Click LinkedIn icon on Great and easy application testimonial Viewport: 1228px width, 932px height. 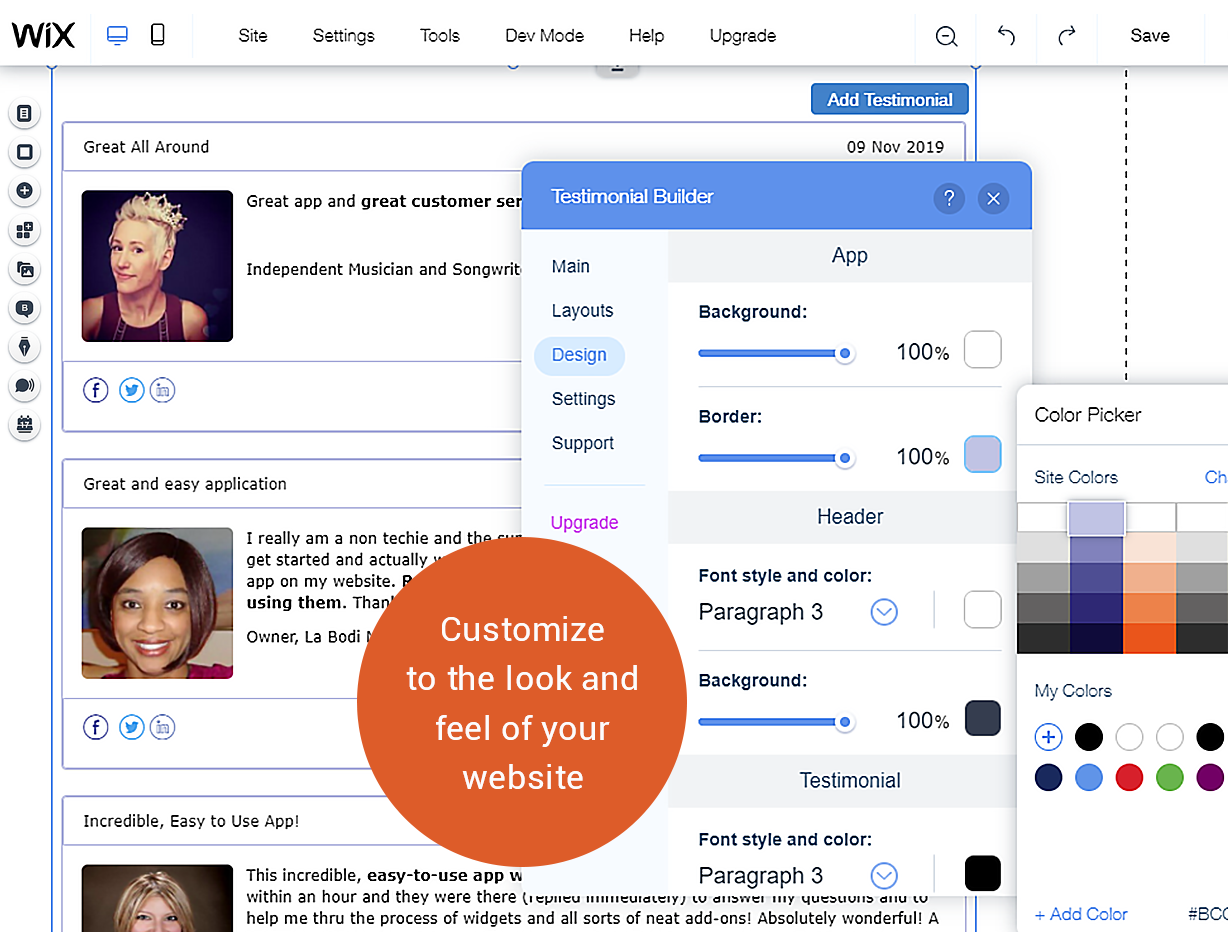[162, 727]
